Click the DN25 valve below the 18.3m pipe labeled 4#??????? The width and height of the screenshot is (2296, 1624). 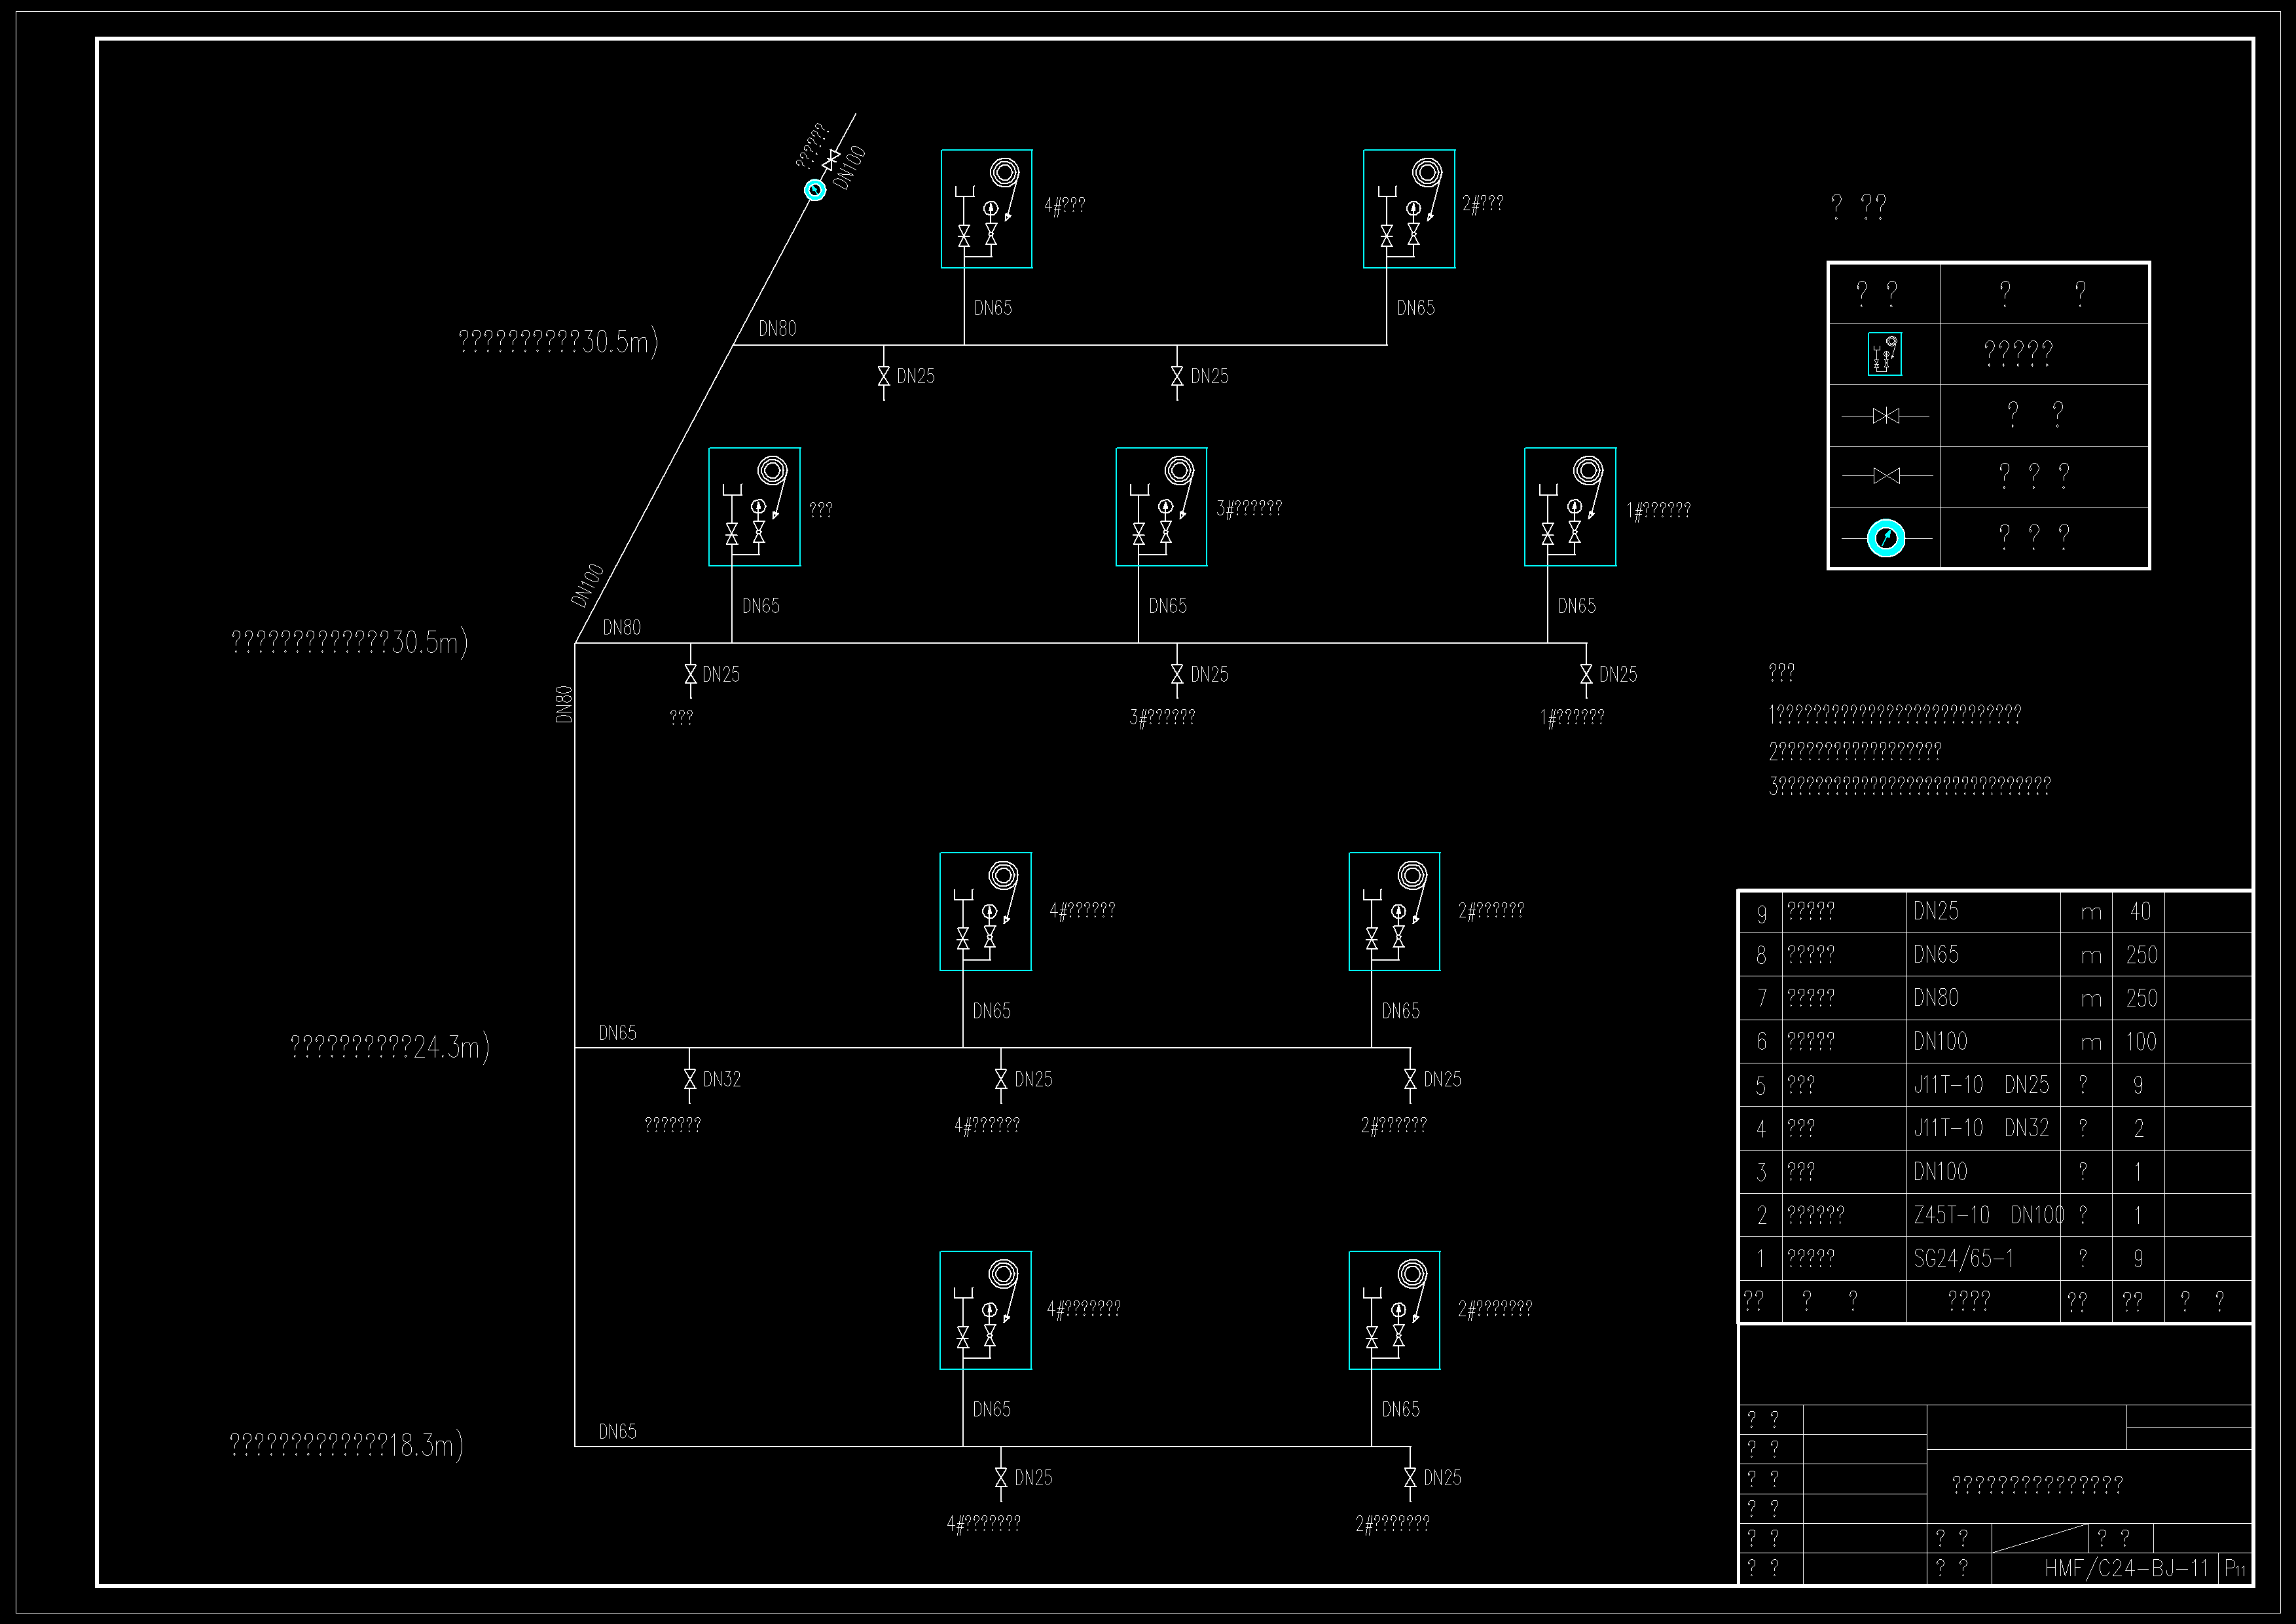click(x=1001, y=1477)
